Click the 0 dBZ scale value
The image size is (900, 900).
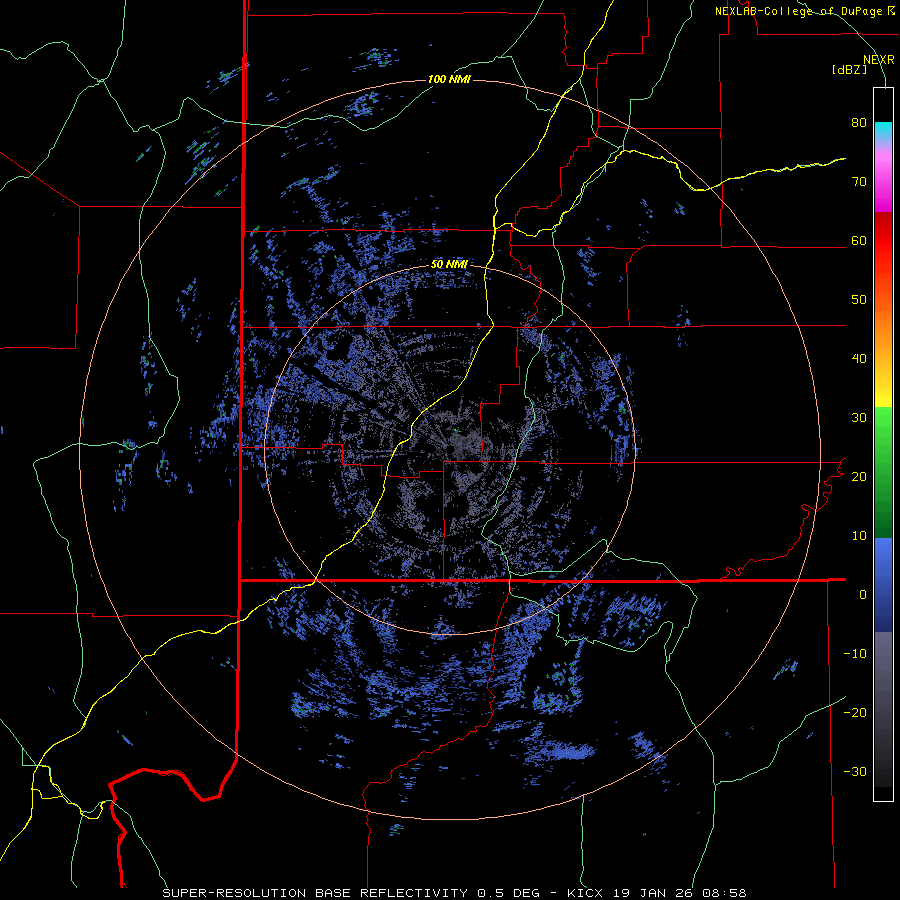[863, 595]
